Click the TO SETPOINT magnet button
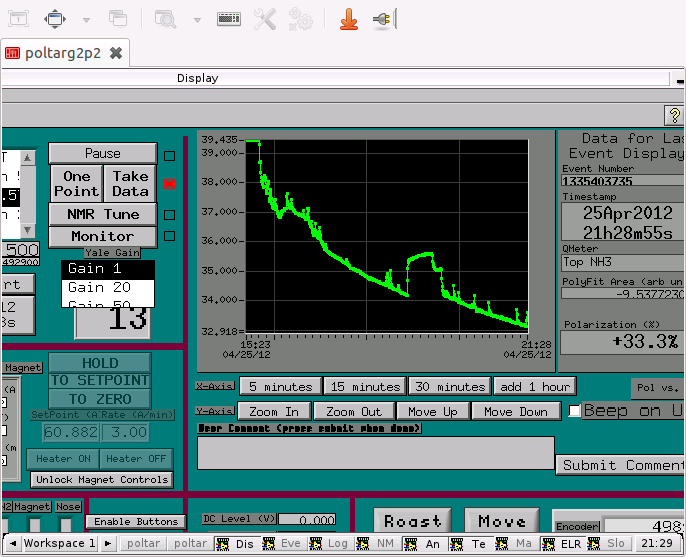Screen dimensions: 686x557 coord(100,380)
